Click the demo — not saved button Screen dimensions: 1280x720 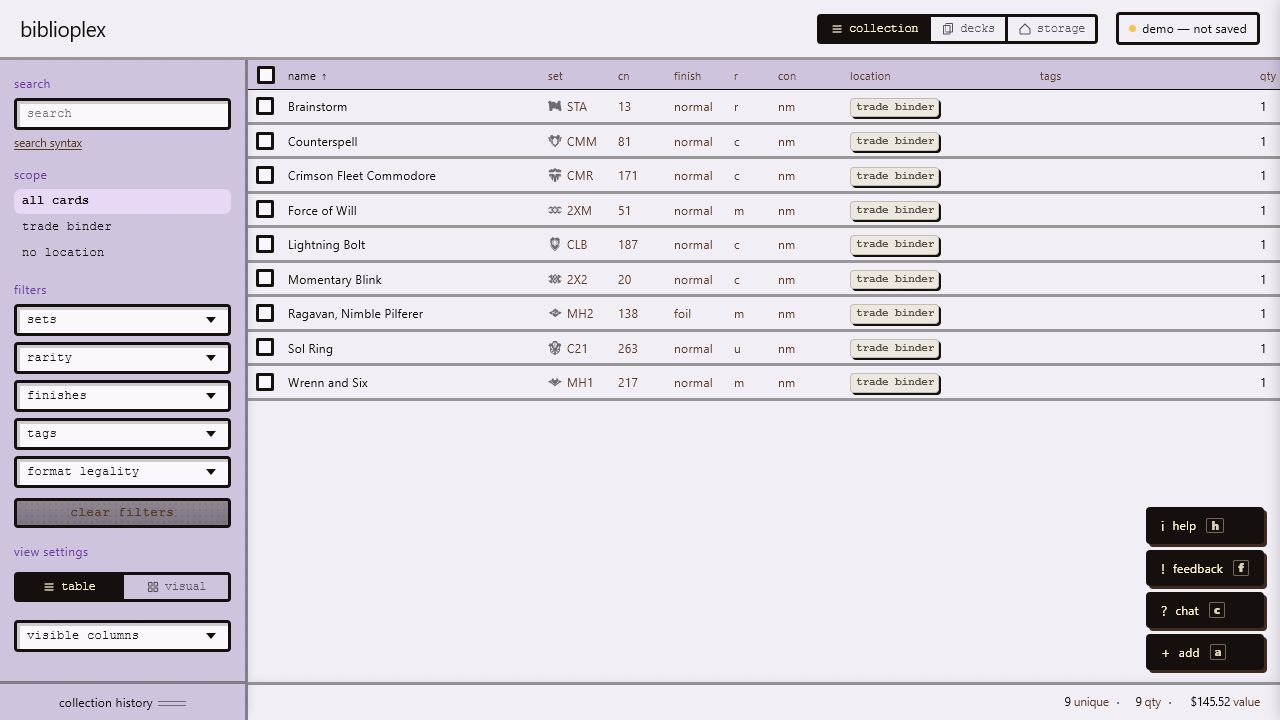[x=1188, y=29]
